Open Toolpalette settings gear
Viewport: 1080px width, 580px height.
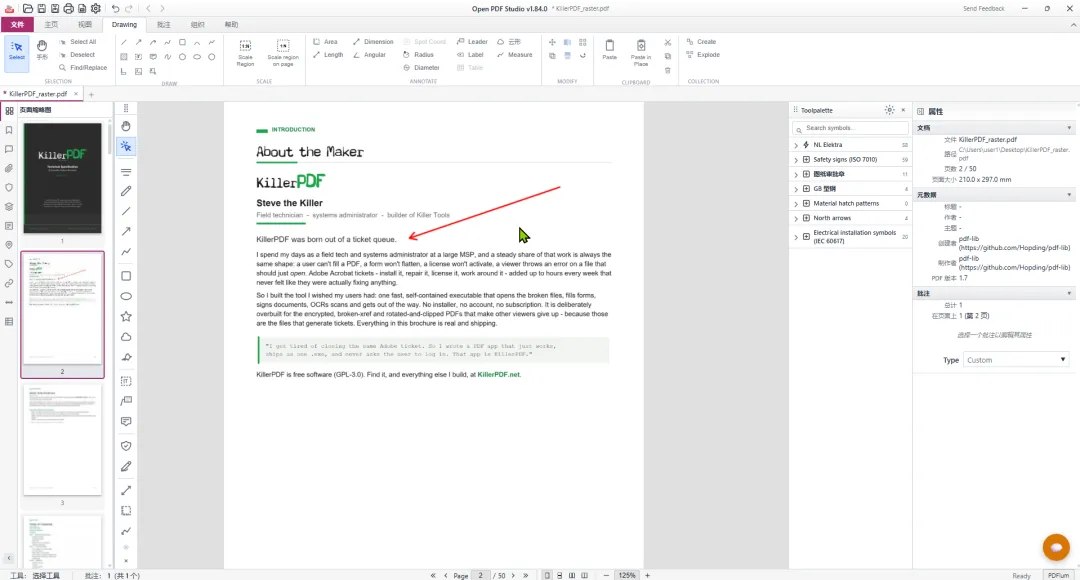(x=889, y=110)
